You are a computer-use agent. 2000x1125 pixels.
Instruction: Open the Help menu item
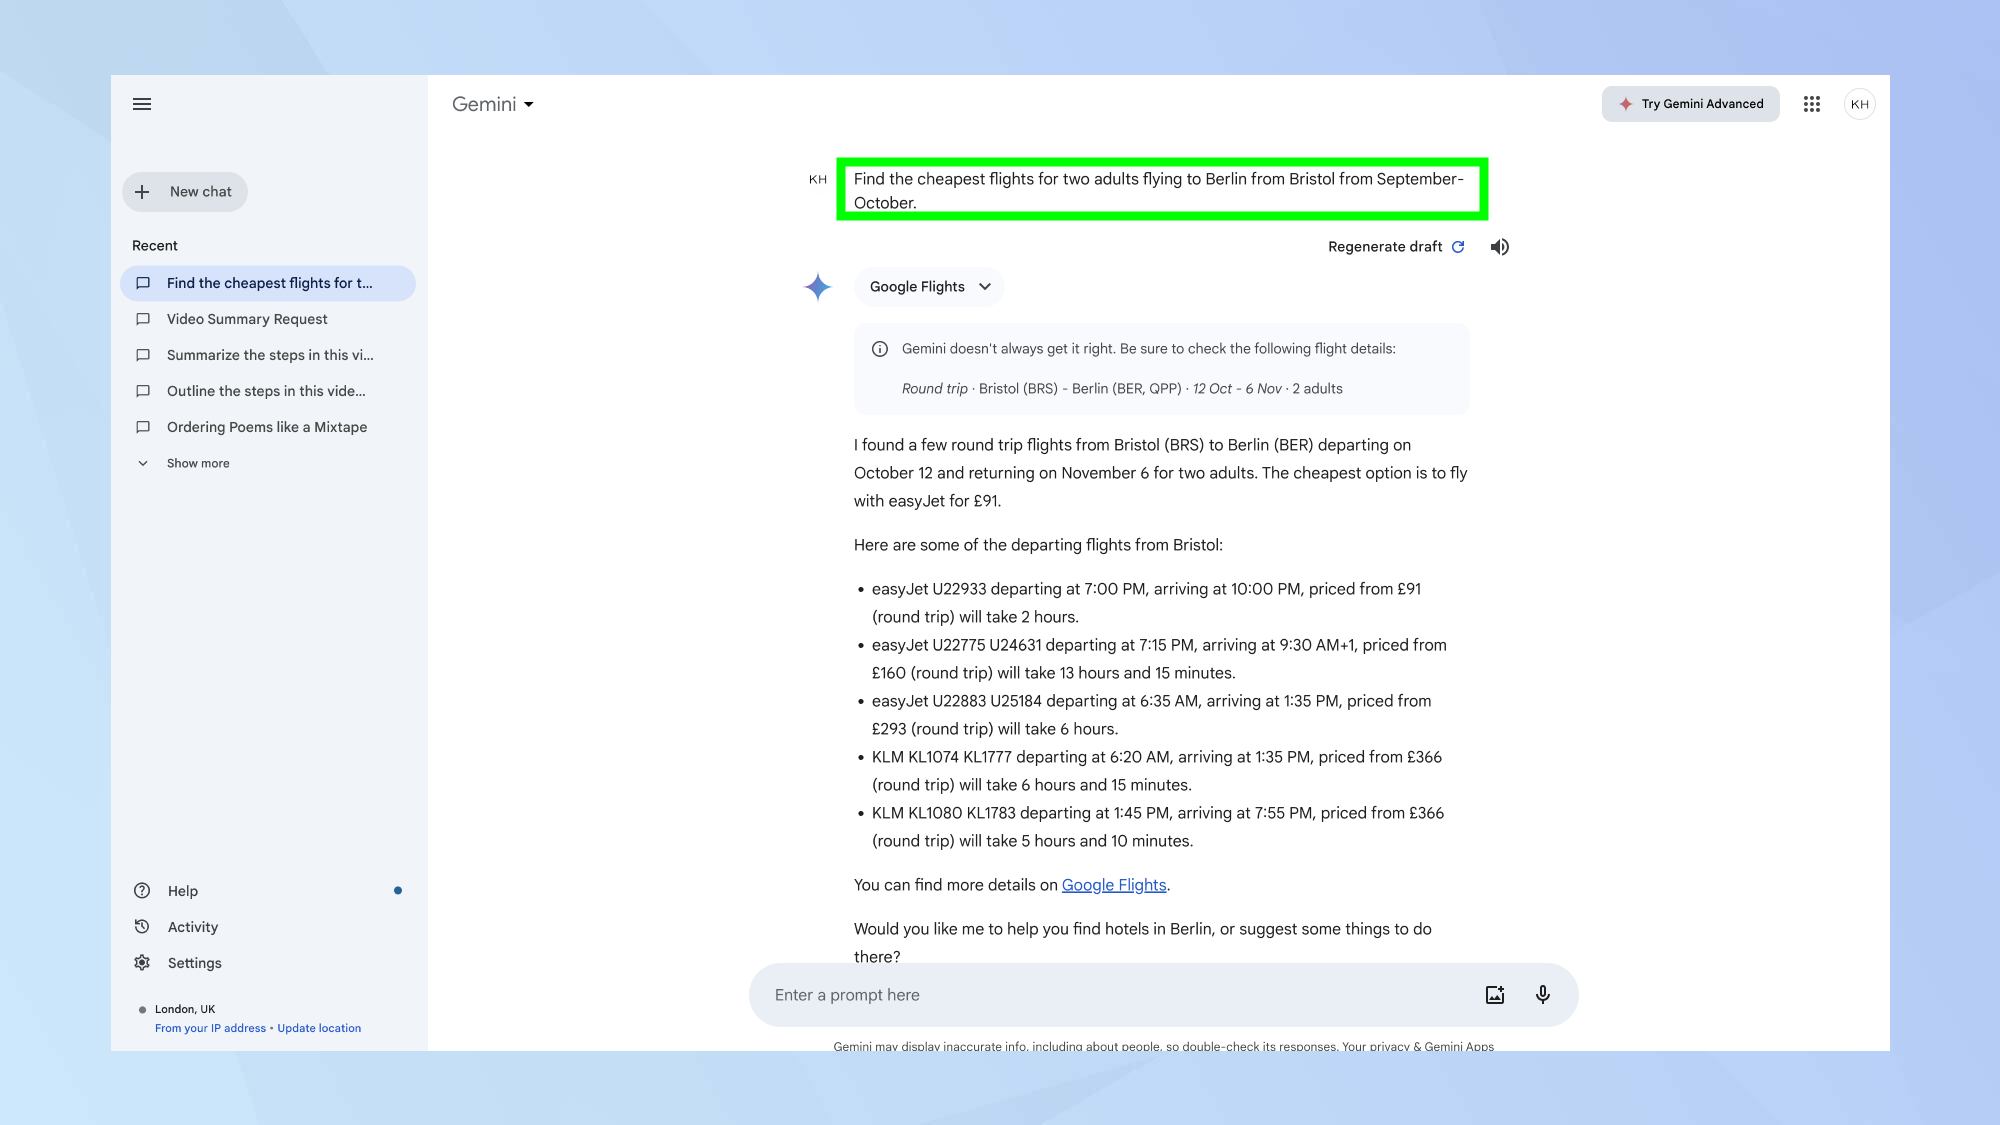coord(181,890)
